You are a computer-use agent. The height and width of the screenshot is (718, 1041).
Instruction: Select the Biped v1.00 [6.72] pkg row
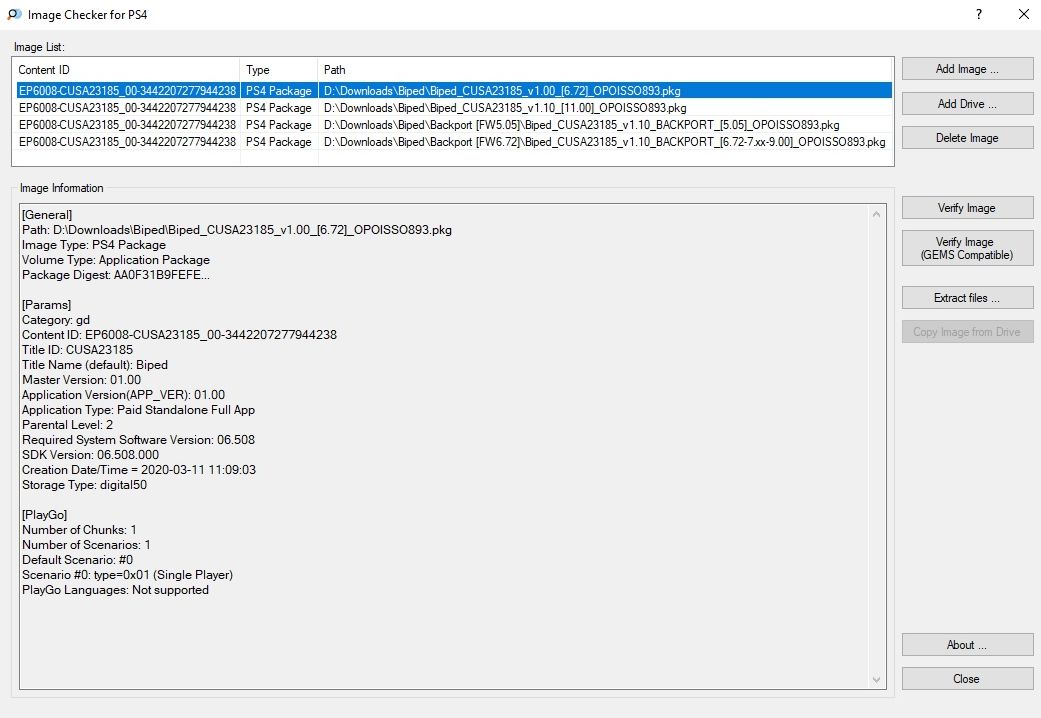click(454, 90)
